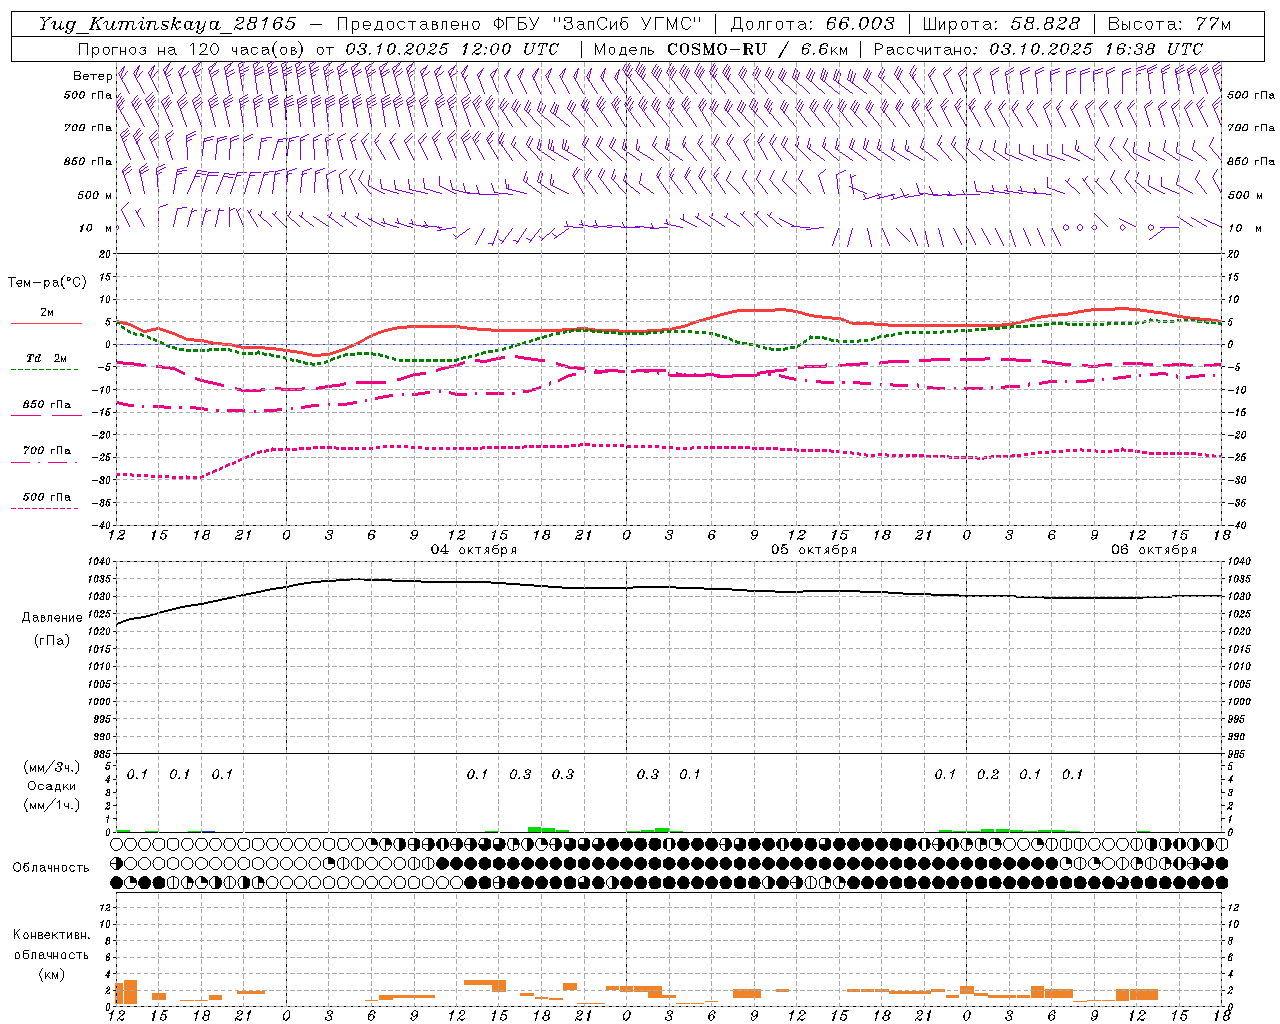Click the Ветер panel label
This screenshot has width=1280, height=1024.
coord(92,76)
